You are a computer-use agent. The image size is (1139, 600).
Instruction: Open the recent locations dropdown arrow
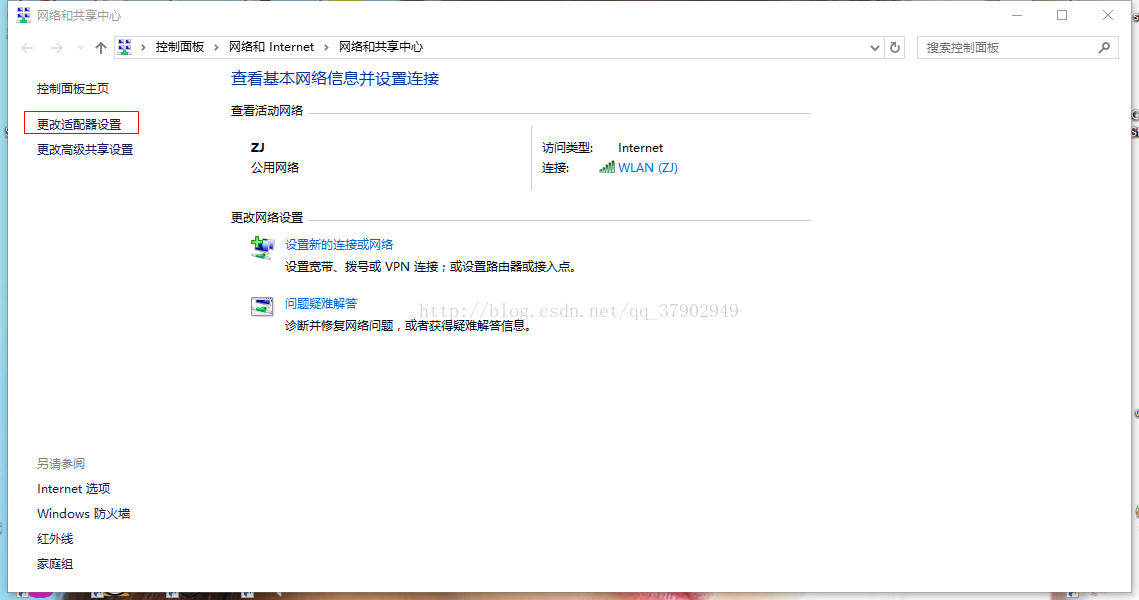coord(80,48)
